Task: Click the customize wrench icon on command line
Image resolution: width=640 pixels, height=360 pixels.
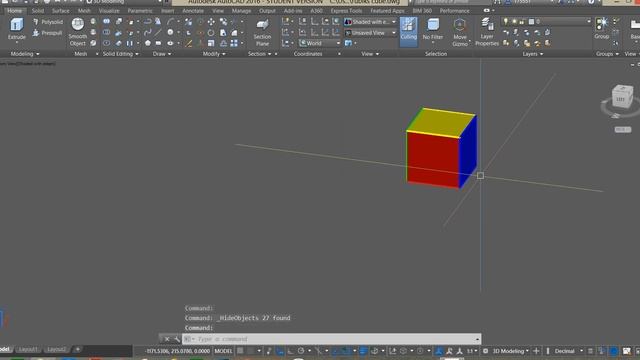Action: 176,339
